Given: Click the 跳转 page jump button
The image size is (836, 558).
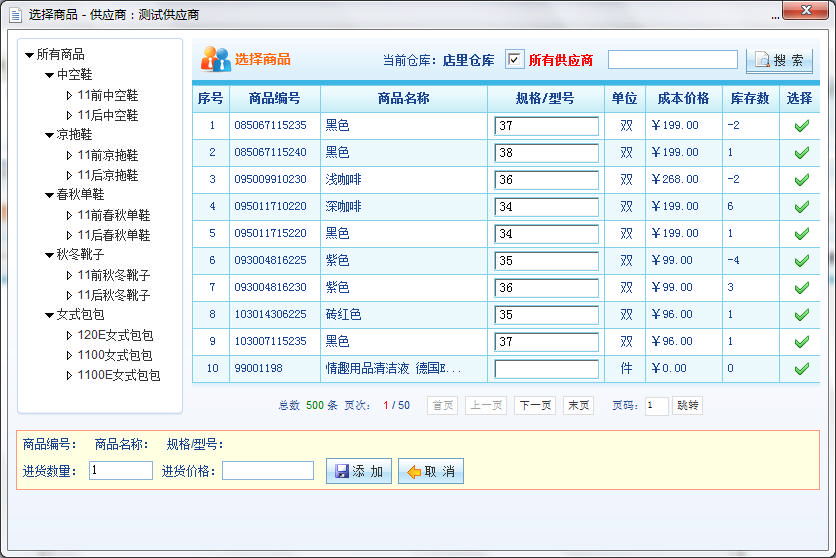Looking at the screenshot, I should coord(688,406).
